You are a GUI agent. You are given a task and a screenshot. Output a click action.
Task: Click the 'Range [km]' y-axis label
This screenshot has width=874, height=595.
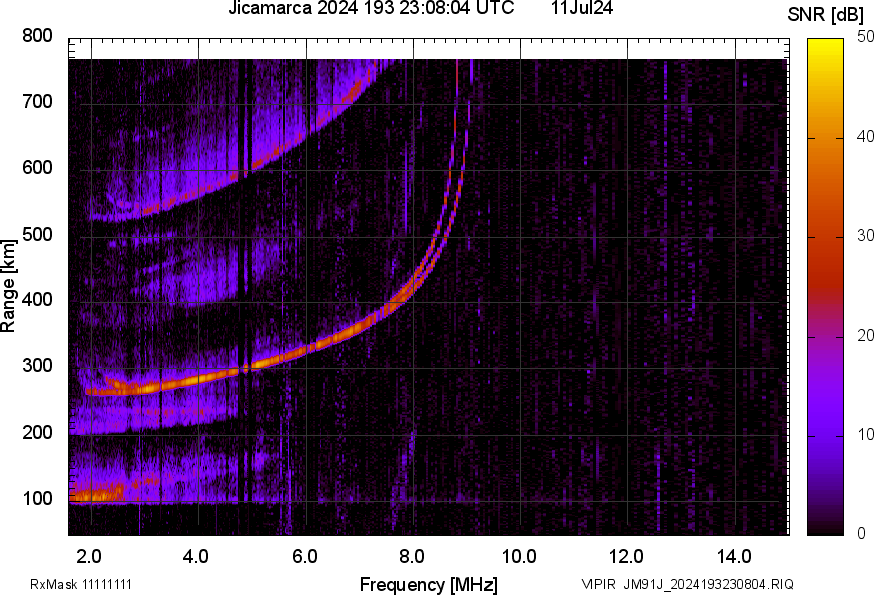[8, 286]
